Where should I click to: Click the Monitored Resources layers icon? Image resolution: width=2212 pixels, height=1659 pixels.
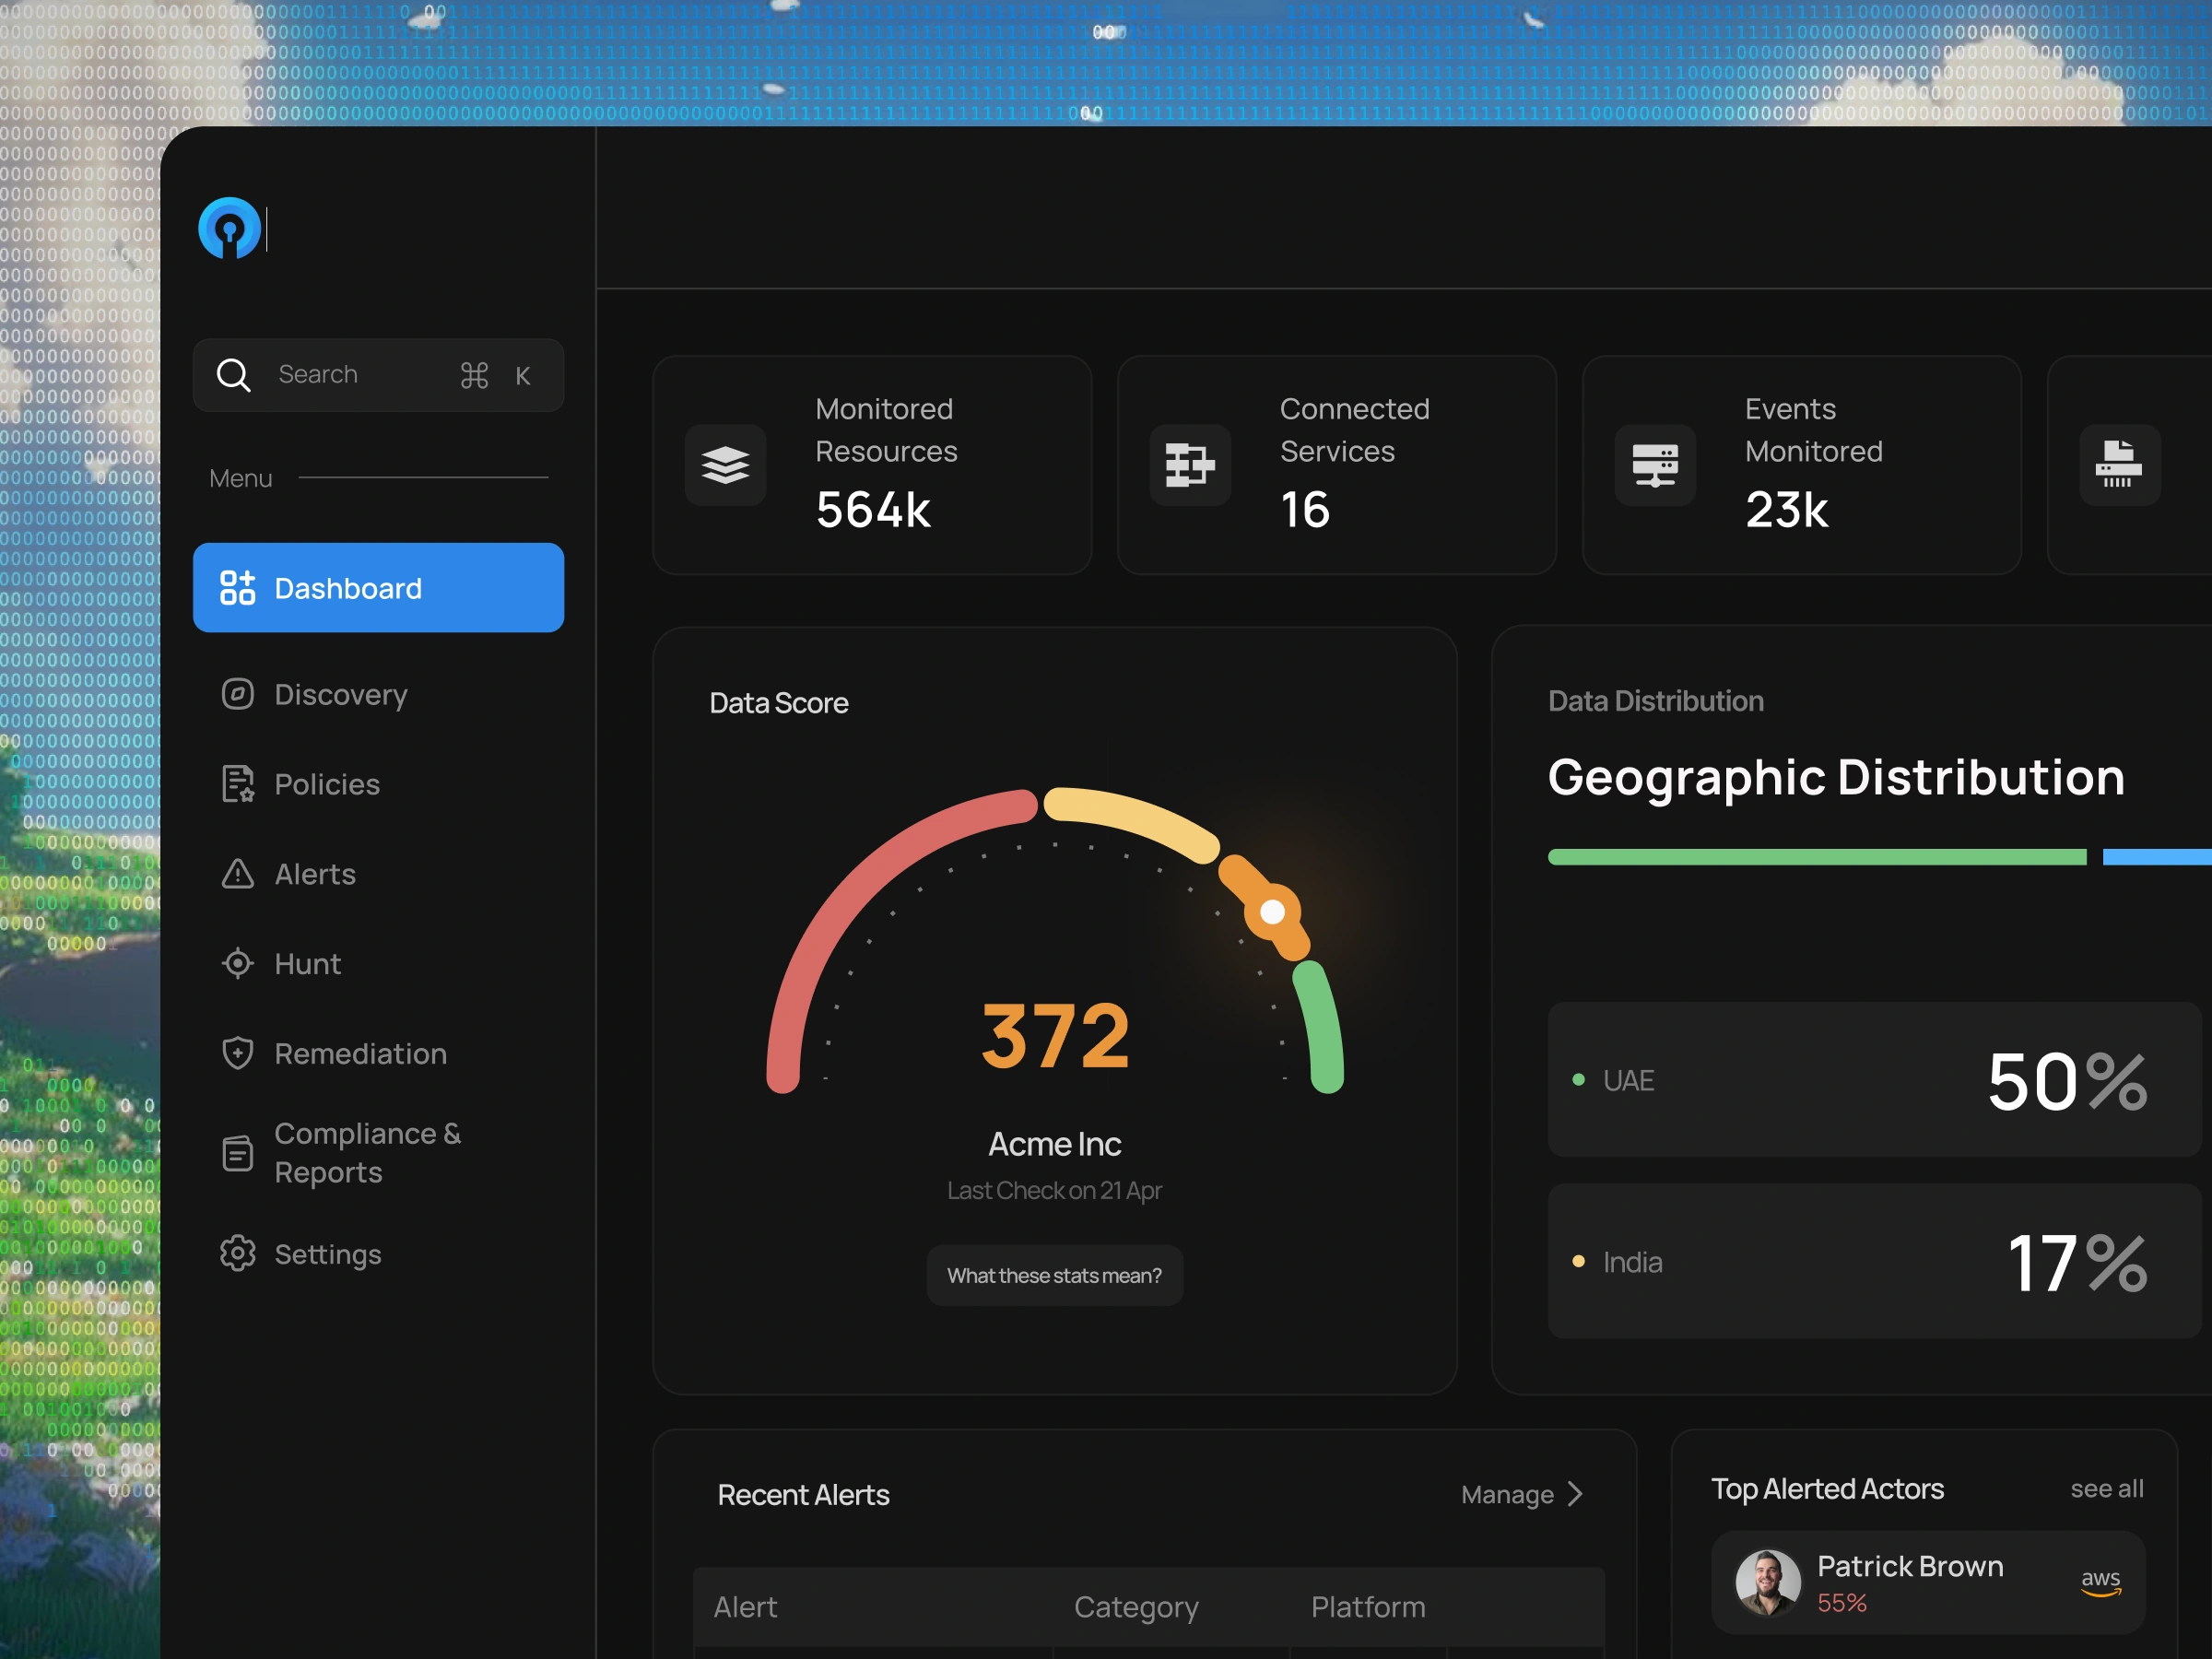(725, 465)
